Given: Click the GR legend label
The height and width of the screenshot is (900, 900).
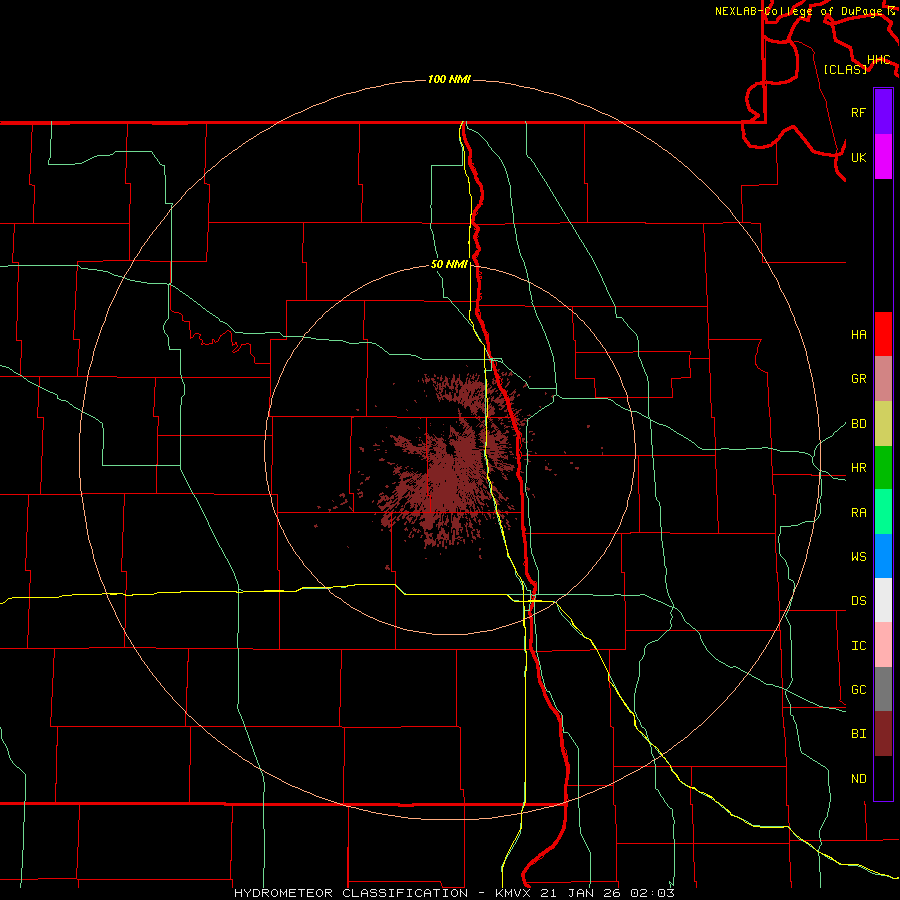Looking at the screenshot, I should tap(859, 379).
